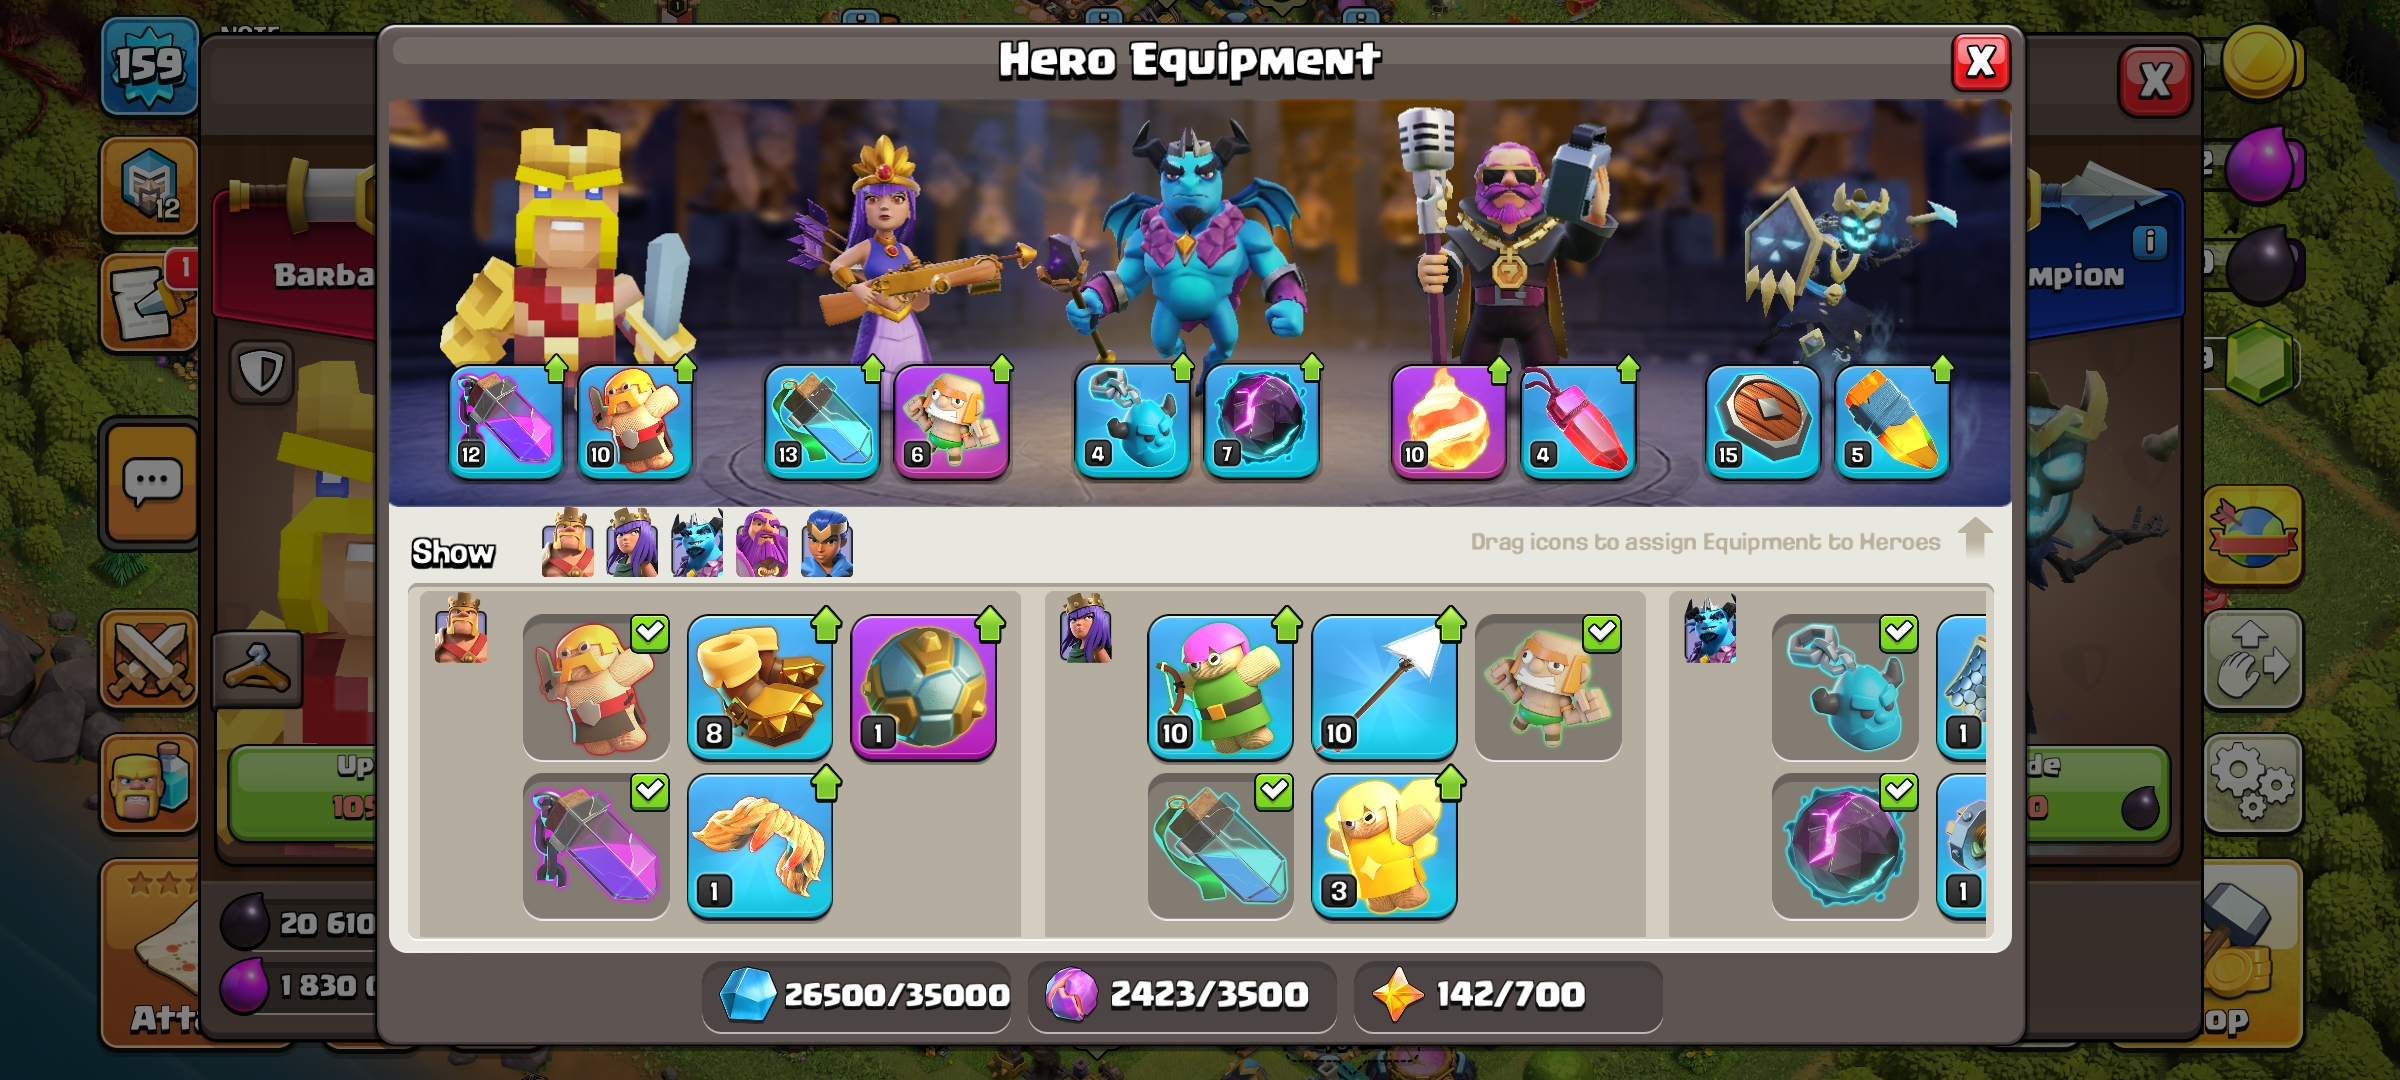2400x1080 pixels.
Task: Tap the checked Rage Vial tile
Action: click(596, 846)
